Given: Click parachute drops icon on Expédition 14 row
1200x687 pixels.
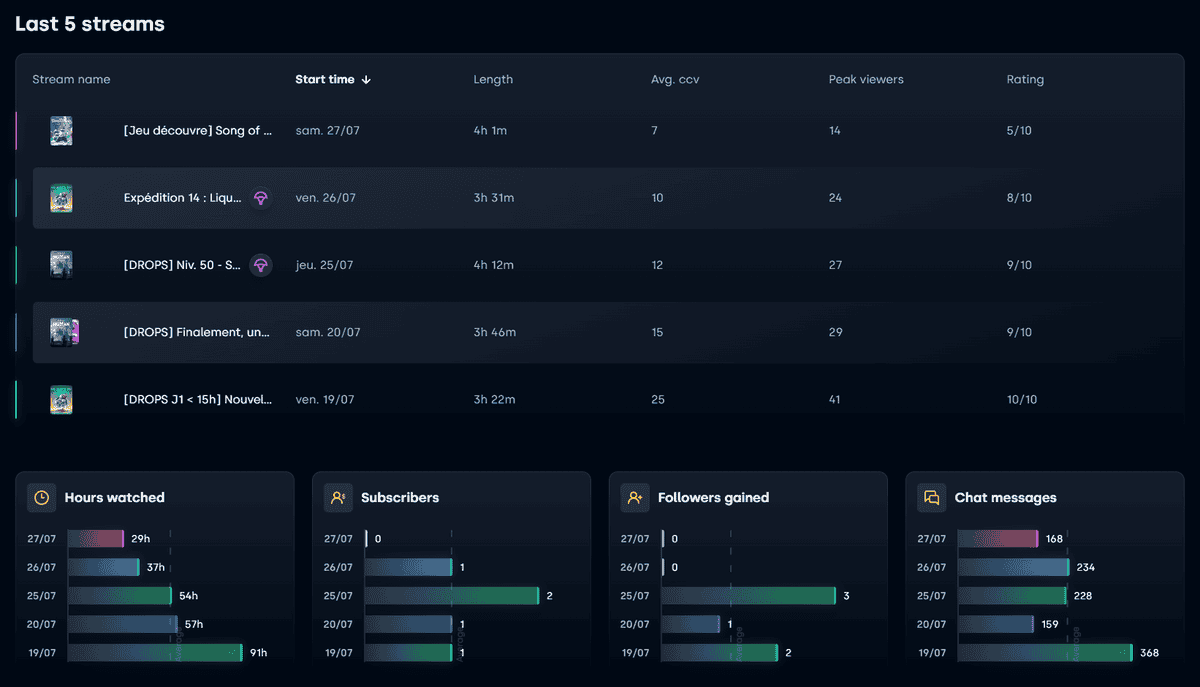Looking at the screenshot, I should click(x=260, y=198).
